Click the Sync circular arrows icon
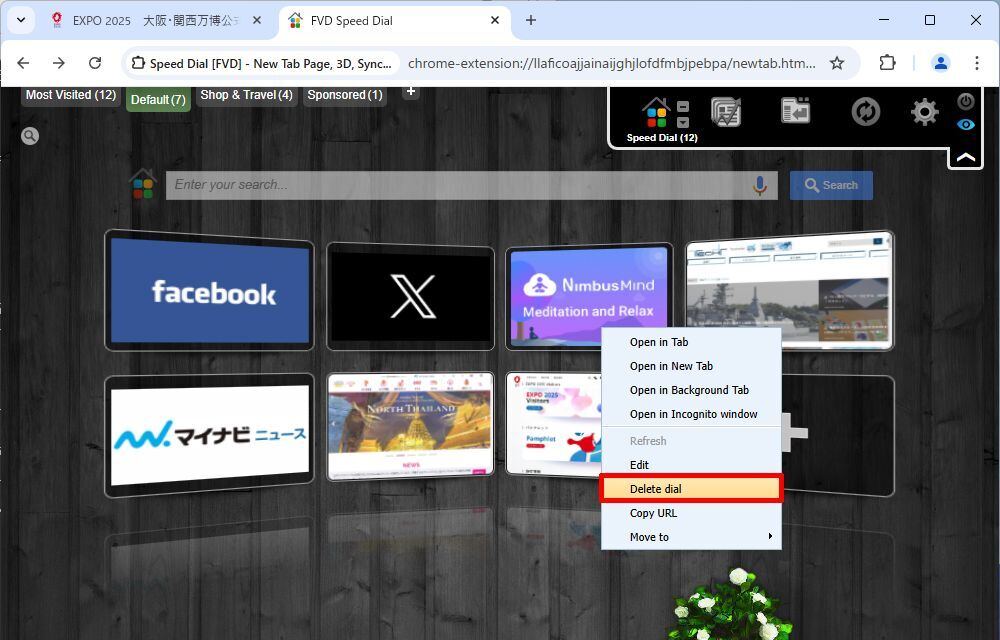Image resolution: width=1000 pixels, height=640 pixels. pos(865,112)
